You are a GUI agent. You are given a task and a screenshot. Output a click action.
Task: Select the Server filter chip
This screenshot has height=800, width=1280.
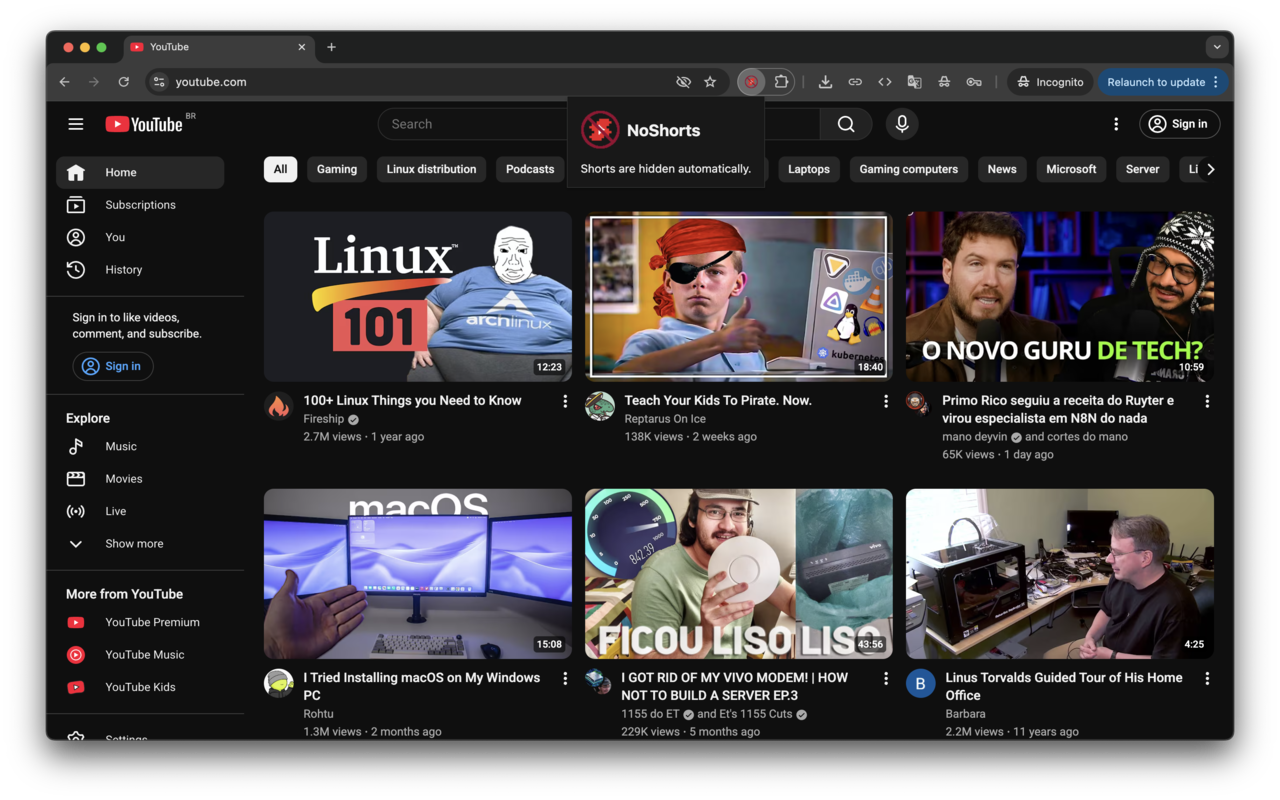coord(1142,169)
